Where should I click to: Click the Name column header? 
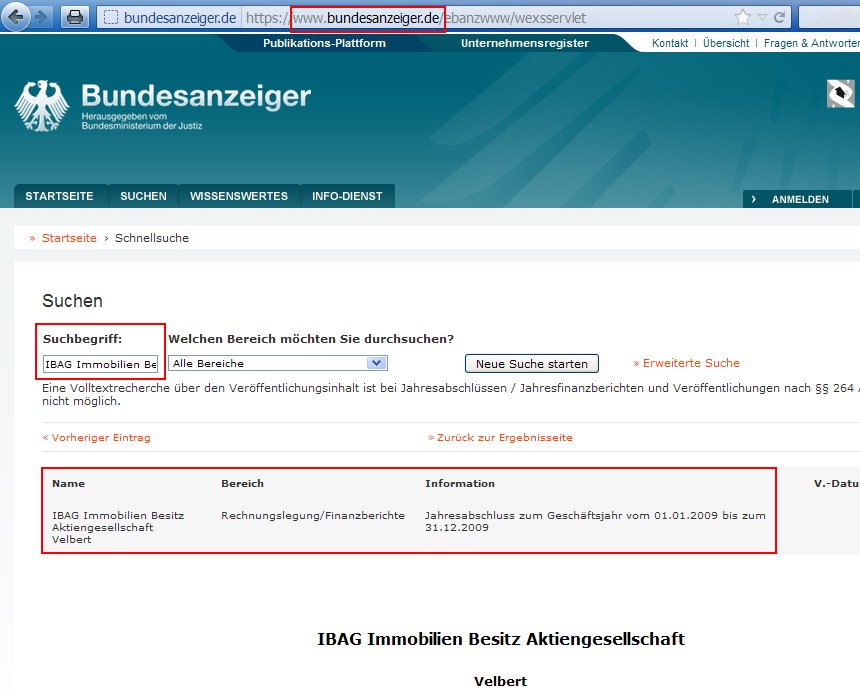69,483
